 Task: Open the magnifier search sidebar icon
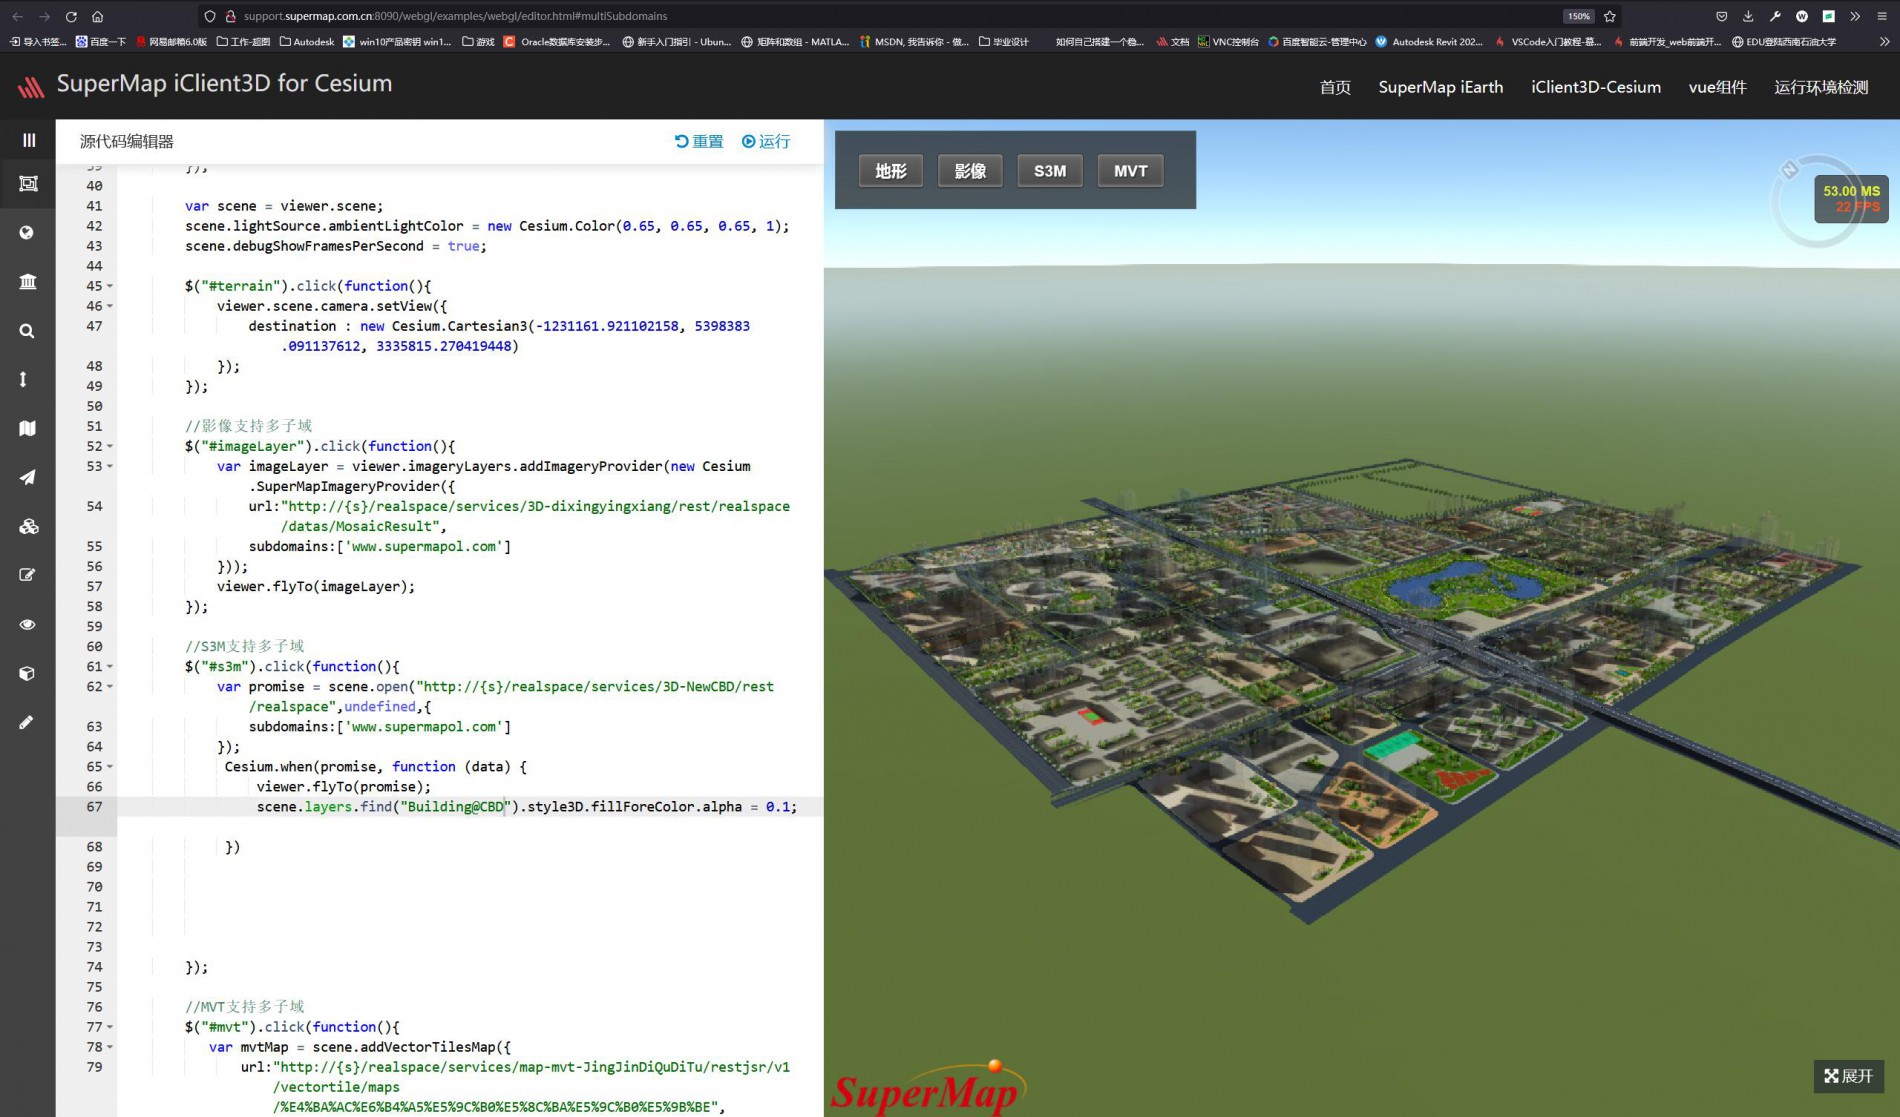coord(27,331)
